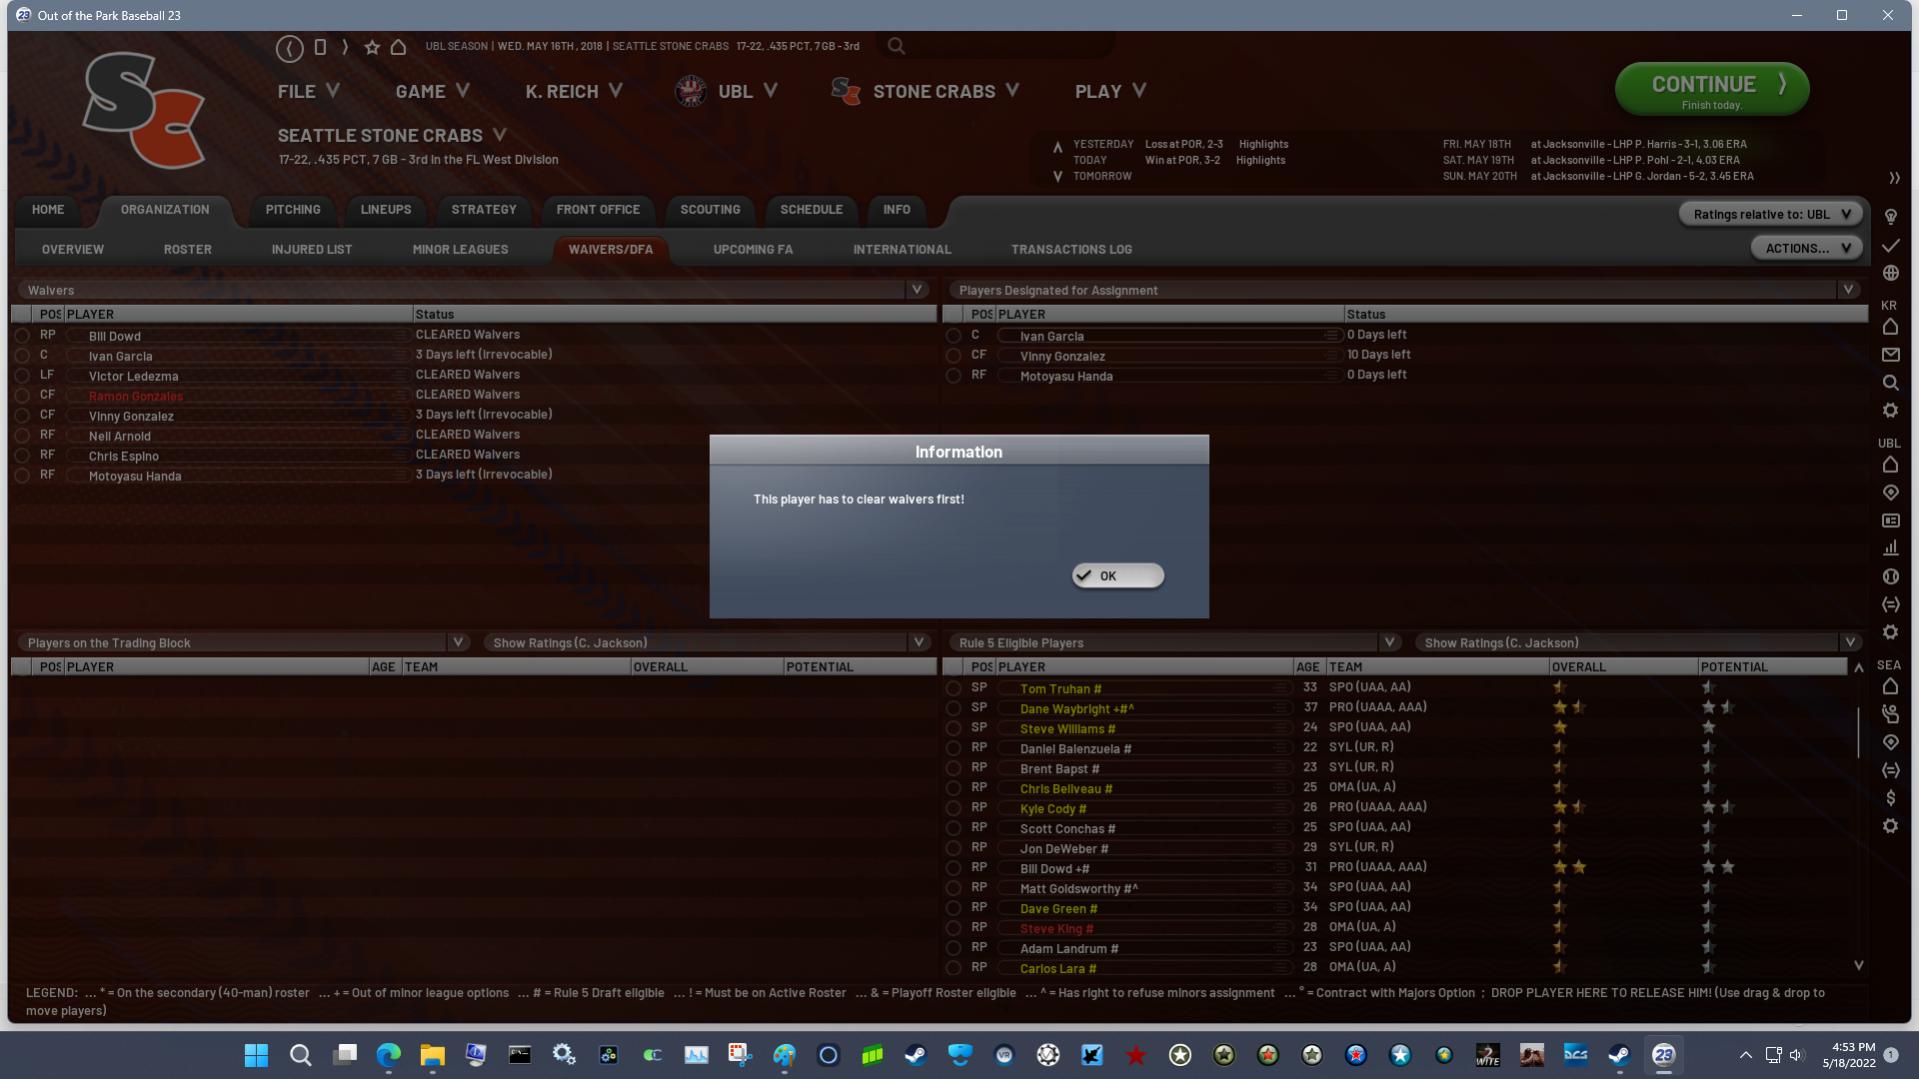The width and height of the screenshot is (1919, 1079).
Task: Select the radio button for Tom Truhan
Action: coord(953,688)
